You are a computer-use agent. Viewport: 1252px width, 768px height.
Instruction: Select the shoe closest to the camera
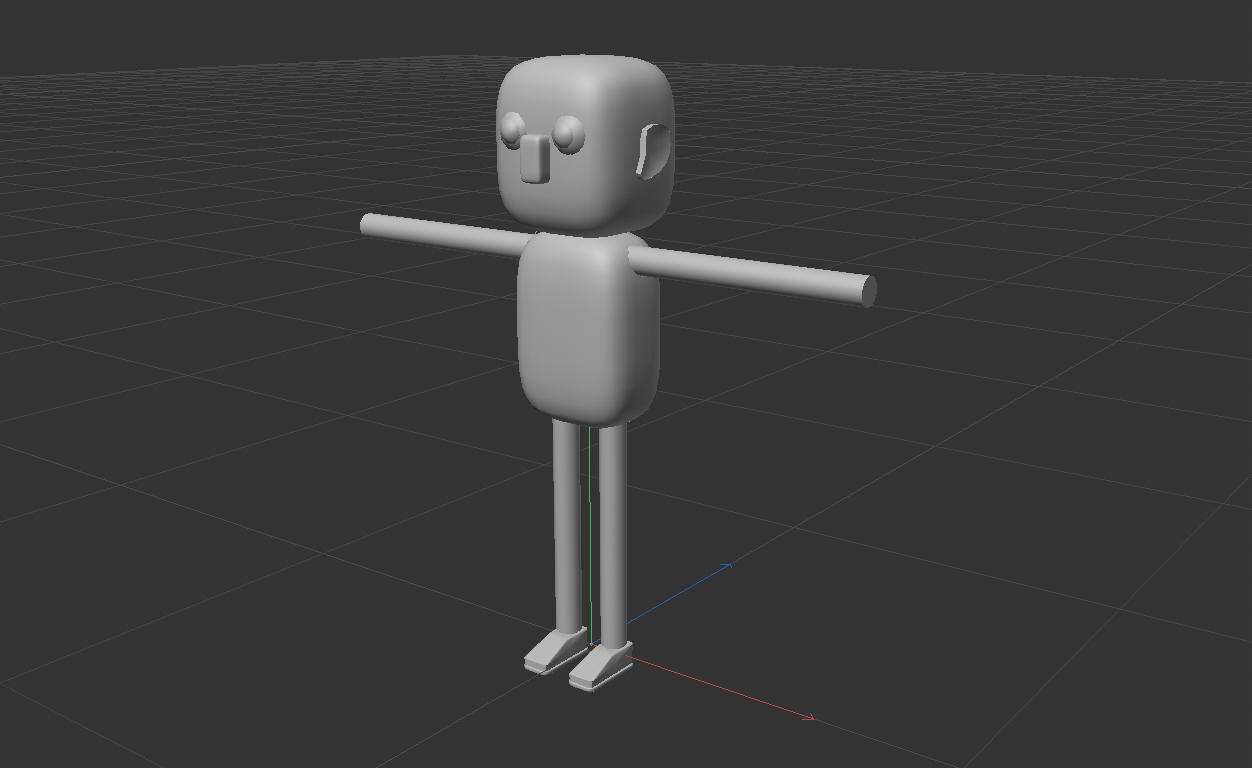click(x=601, y=666)
